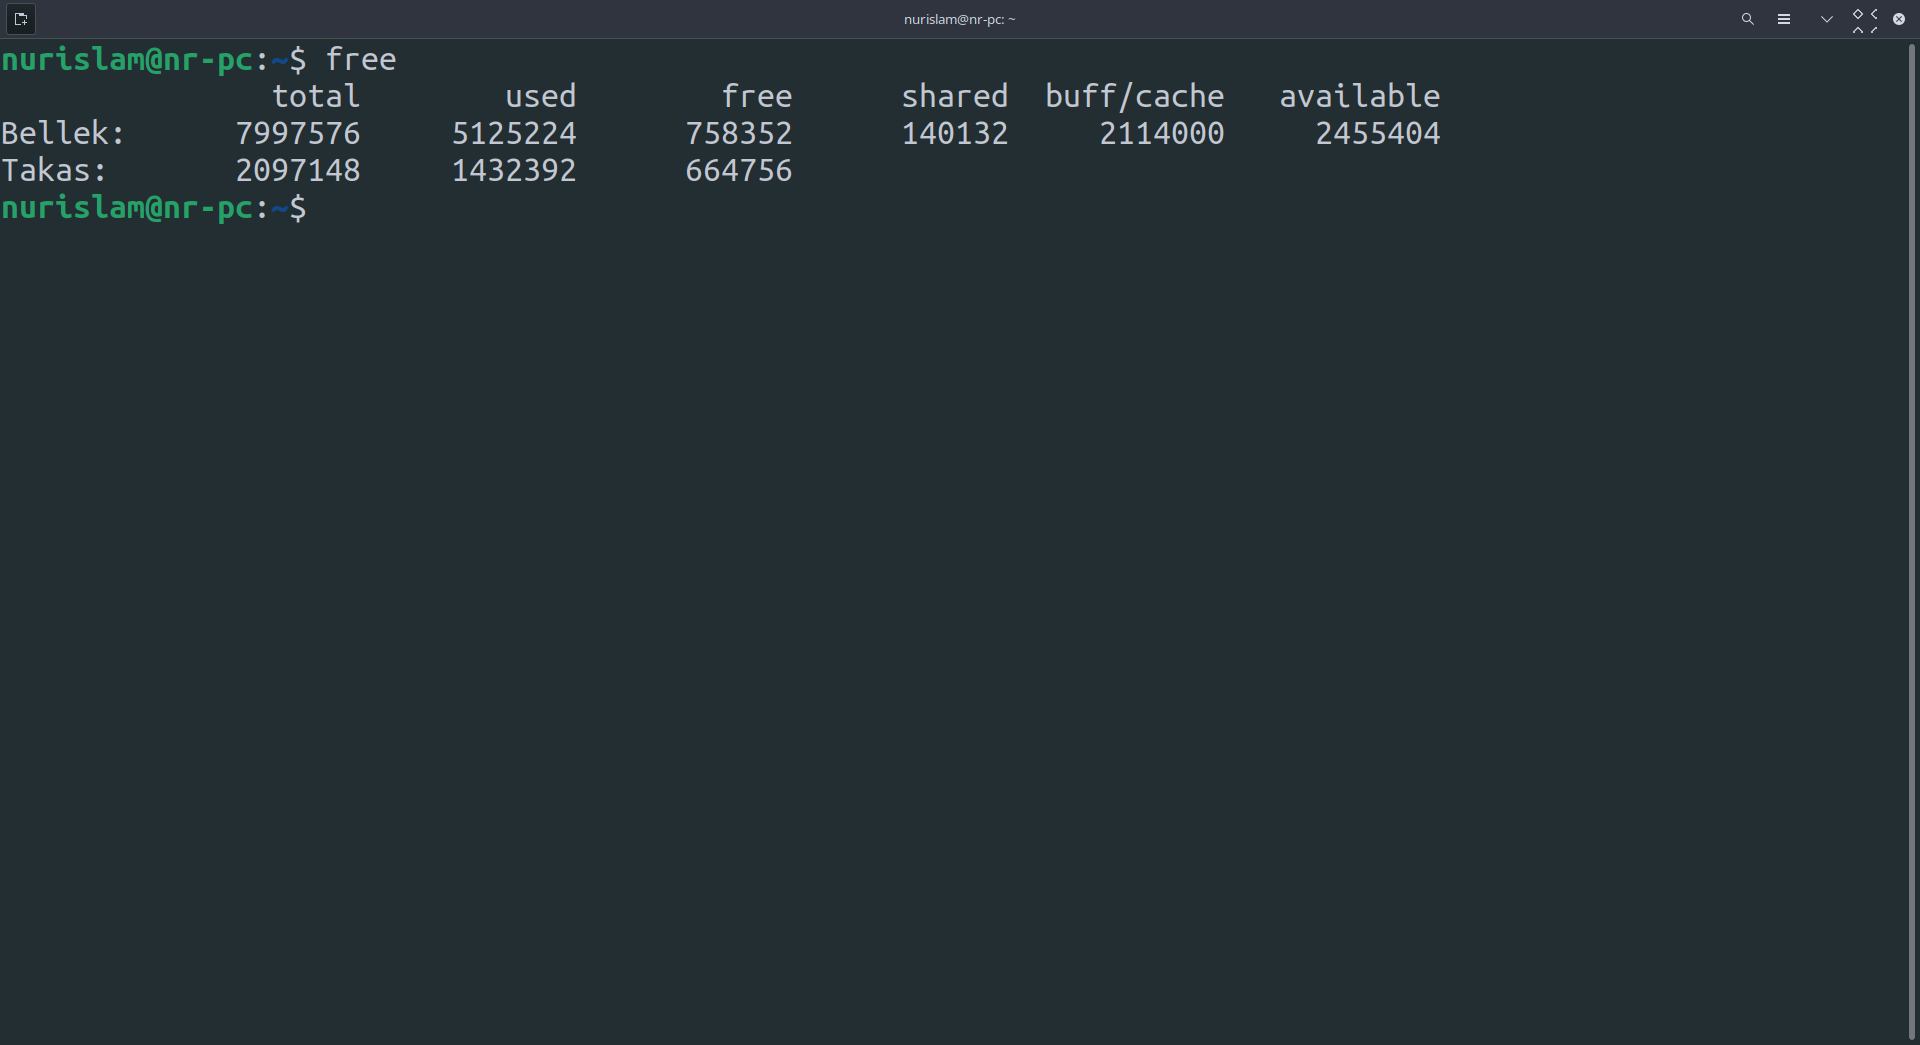Minimize the terminal window

tap(1826, 19)
